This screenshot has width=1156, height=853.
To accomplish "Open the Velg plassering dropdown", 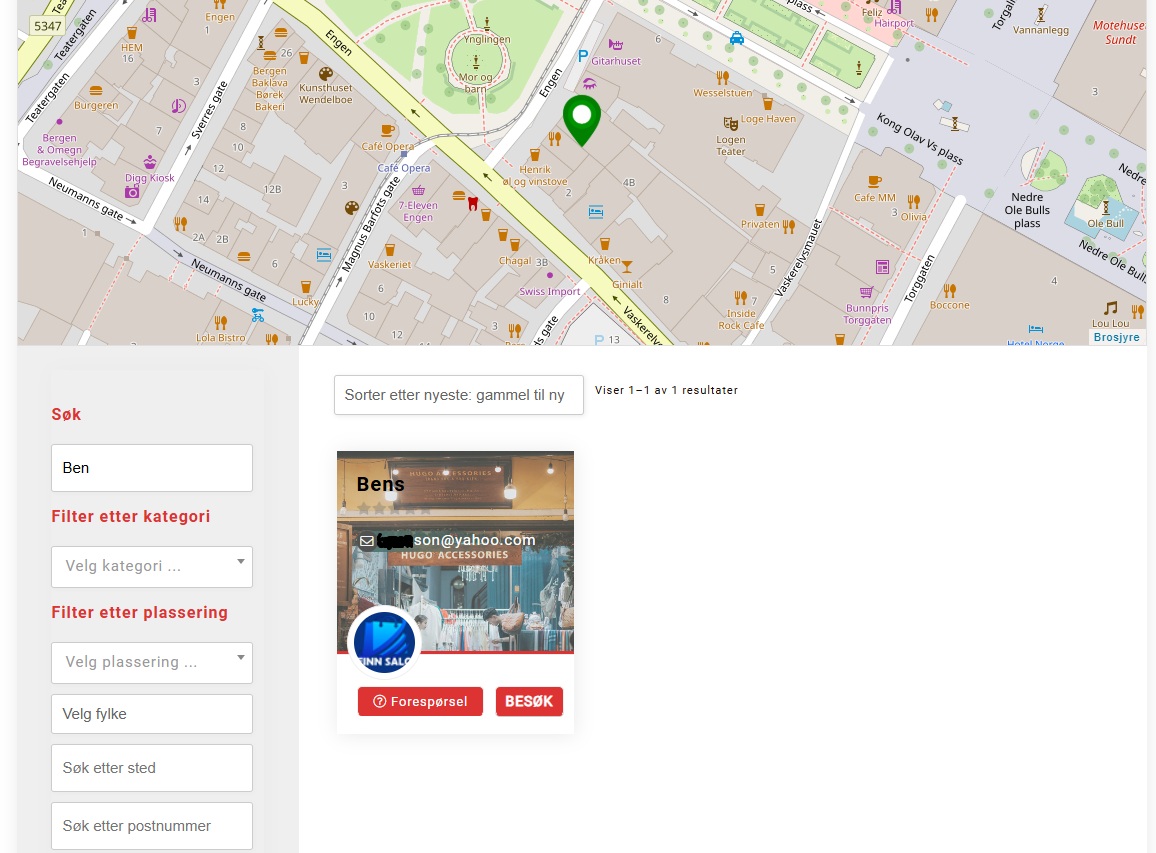I will click(x=152, y=662).
